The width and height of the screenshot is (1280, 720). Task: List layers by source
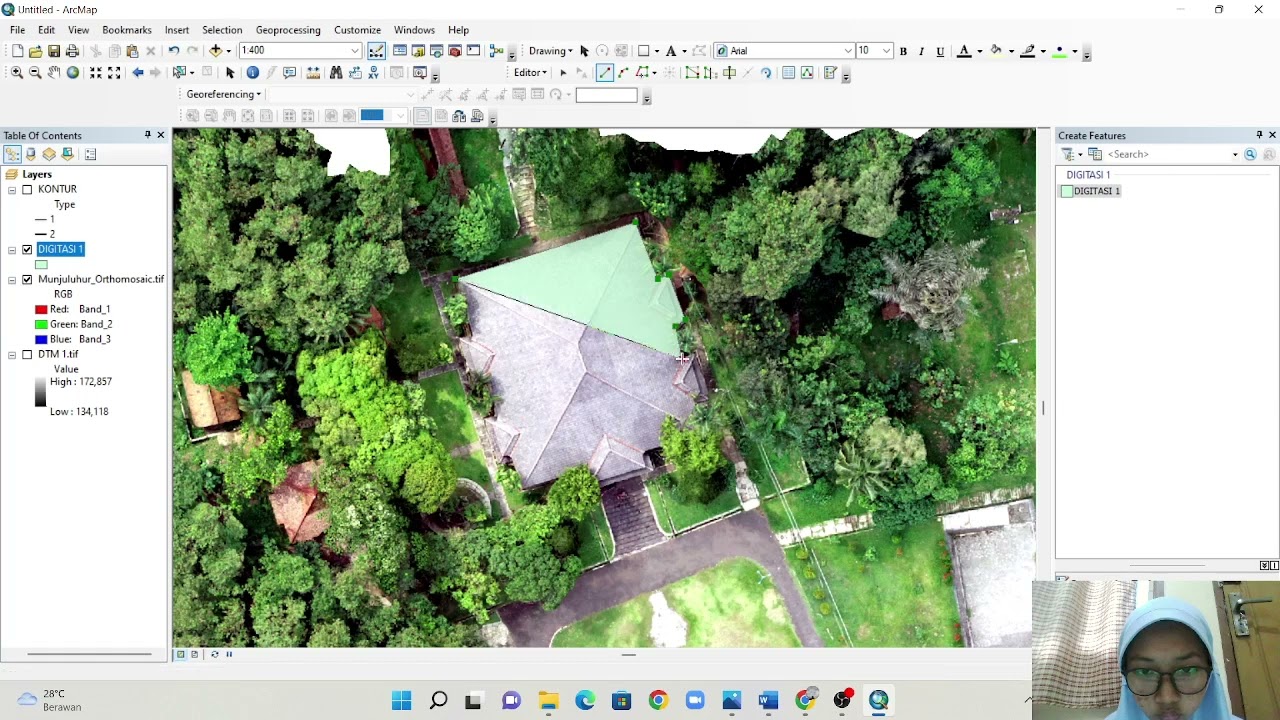point(31,154)
